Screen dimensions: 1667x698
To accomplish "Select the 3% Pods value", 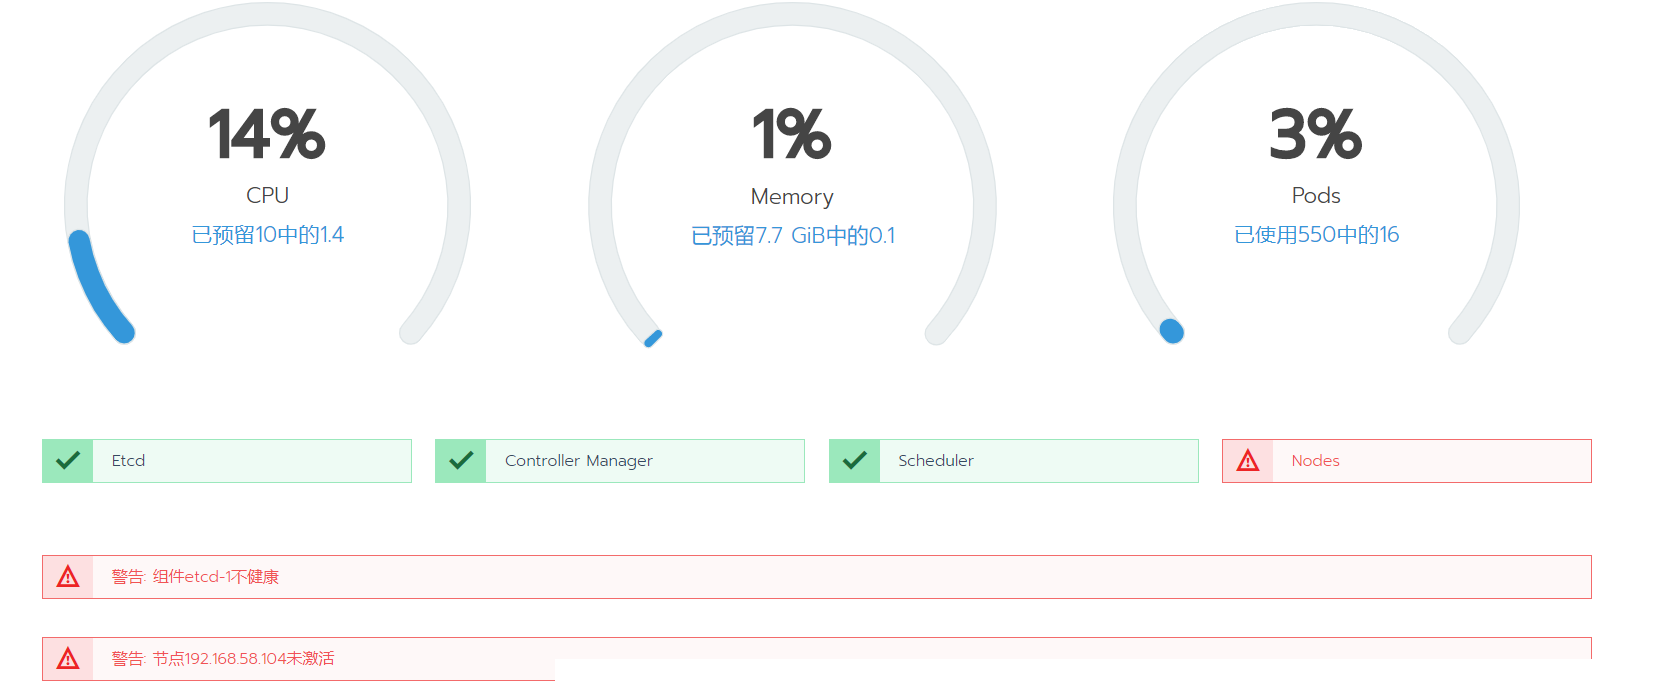I will point(1316,134).
